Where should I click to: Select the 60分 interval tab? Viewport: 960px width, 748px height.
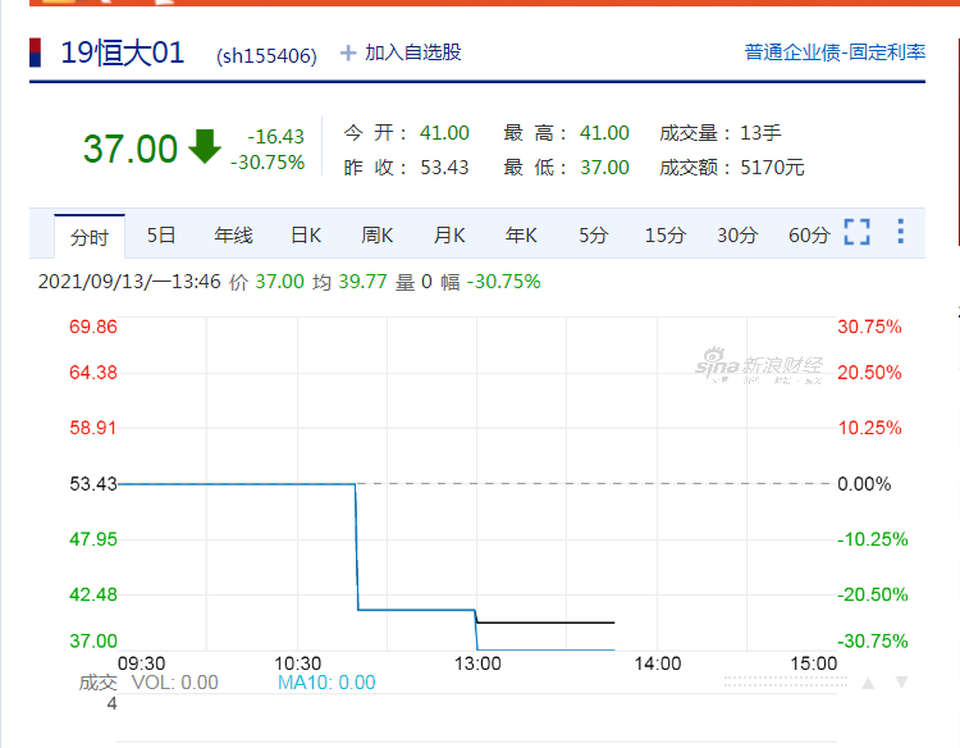(809, 235)
